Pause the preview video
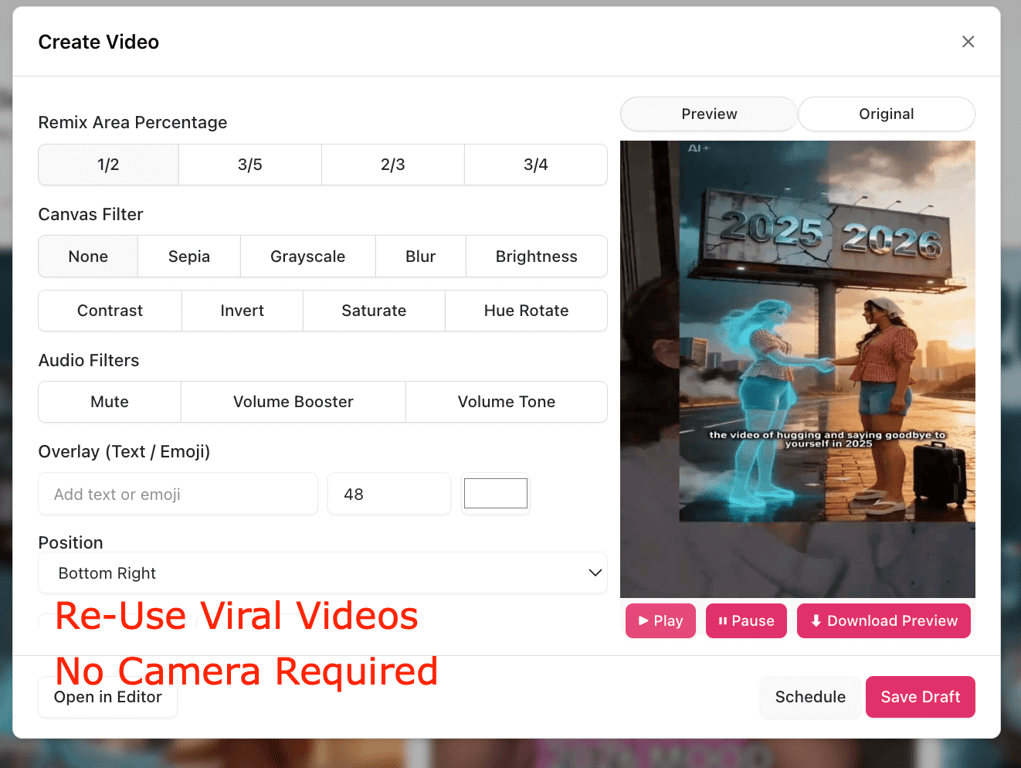Screen dimensions: 1021x768 point(746,621)
